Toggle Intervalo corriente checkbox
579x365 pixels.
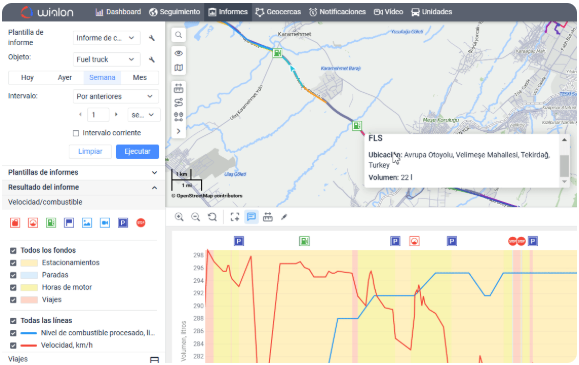[76, 133]
